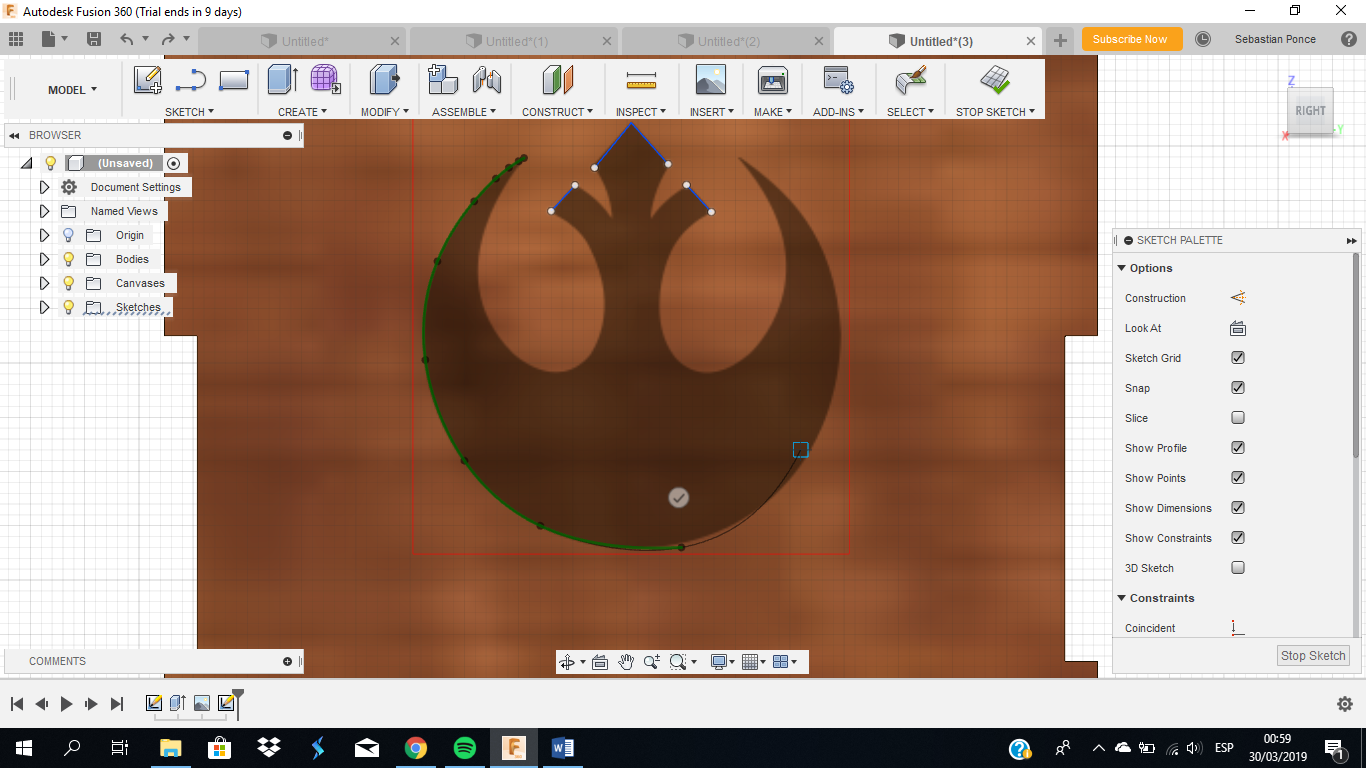Image resolution: width=1366 pixels, height=768 pixels.
Task: Click the Make 3D print icon
Action: click(773, 80)
